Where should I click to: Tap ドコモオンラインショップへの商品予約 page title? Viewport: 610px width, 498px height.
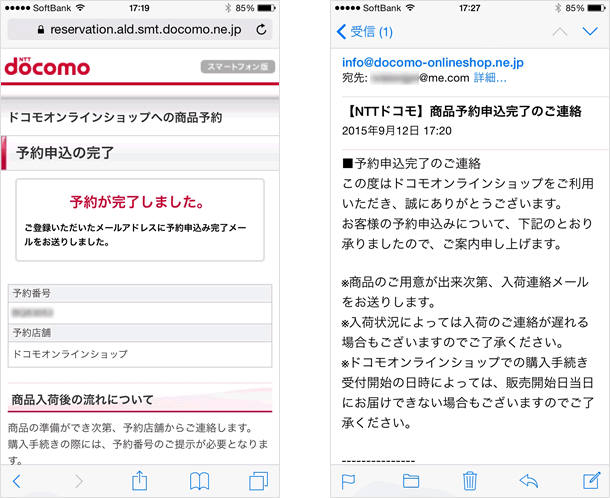click(115, 117)
